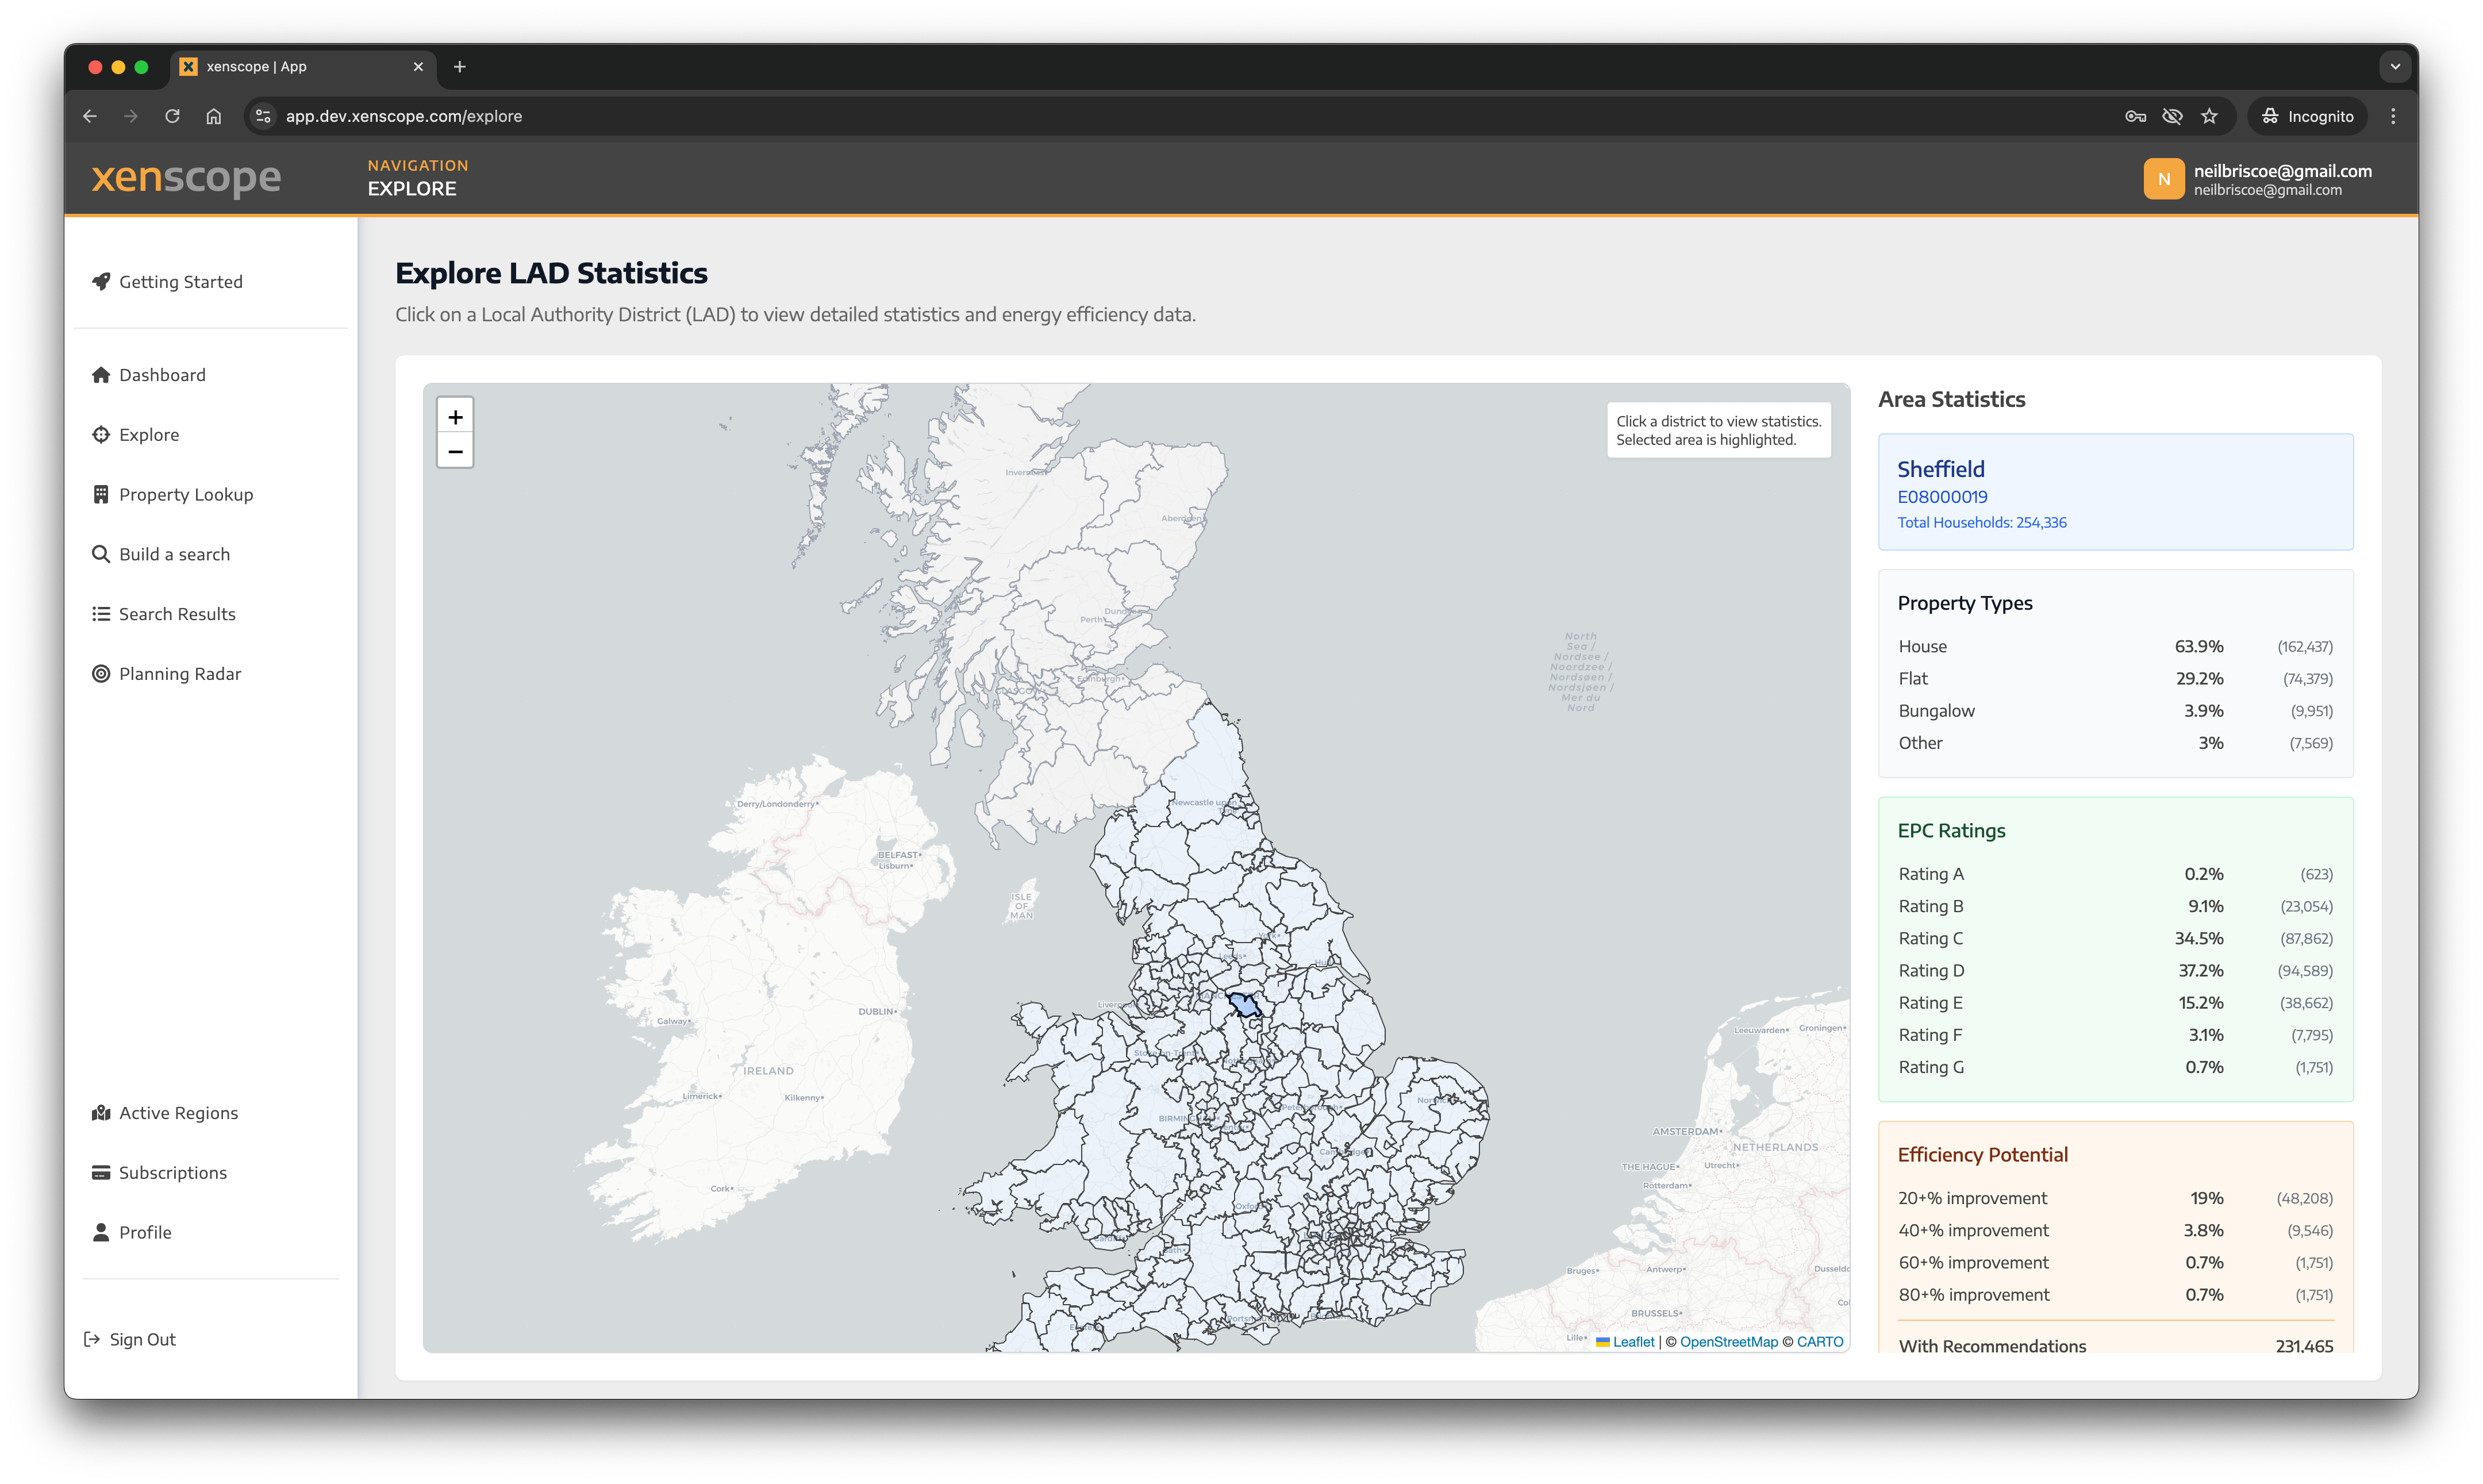2483x1484 pixels.
Task: Click the xenscope logo
Action: (x=187, y=178)
